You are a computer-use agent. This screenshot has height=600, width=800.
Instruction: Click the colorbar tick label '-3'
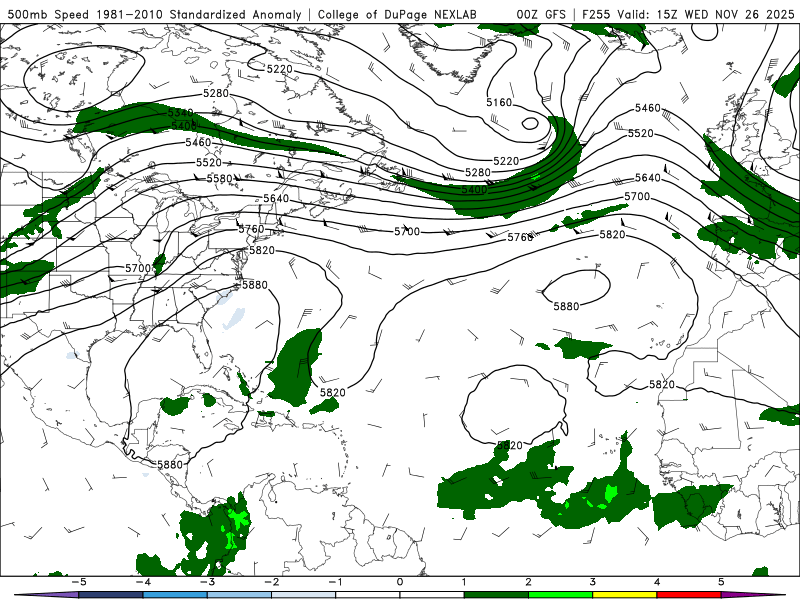click(x=207, y=582)
